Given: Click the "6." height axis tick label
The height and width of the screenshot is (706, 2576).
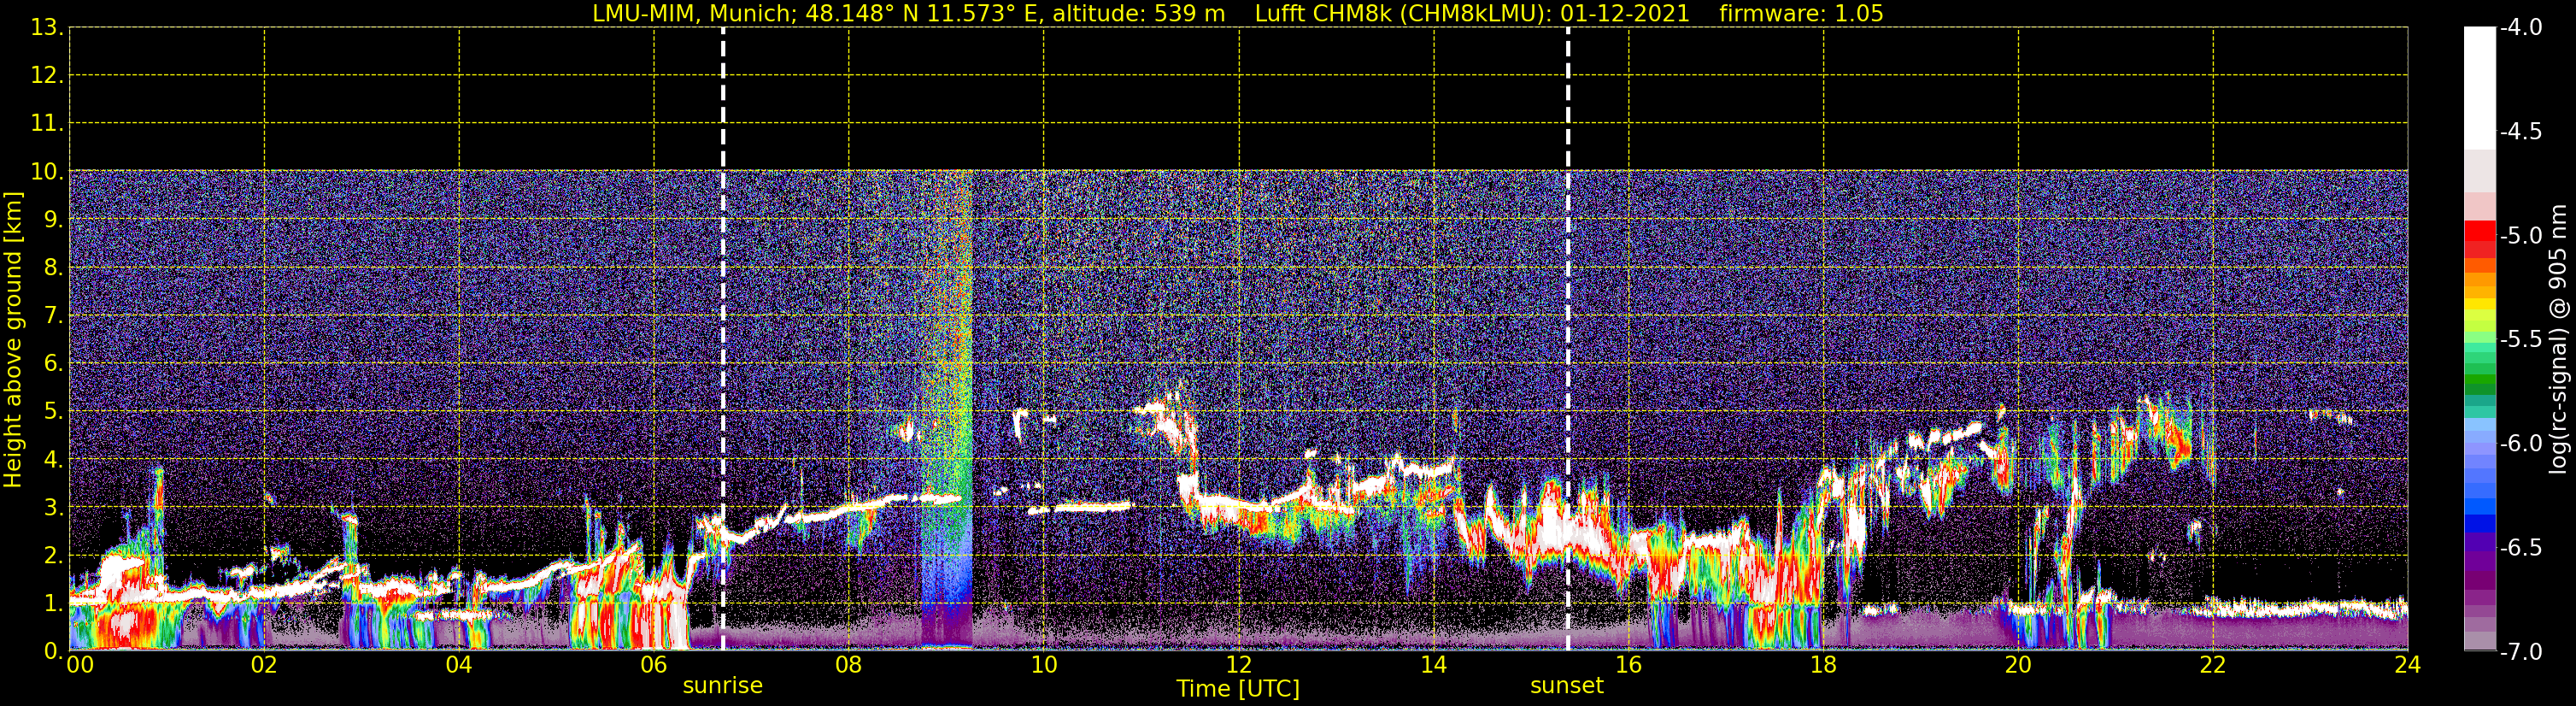Looking at the screenshot, I should pyautogui.click(x=53, y=363).
